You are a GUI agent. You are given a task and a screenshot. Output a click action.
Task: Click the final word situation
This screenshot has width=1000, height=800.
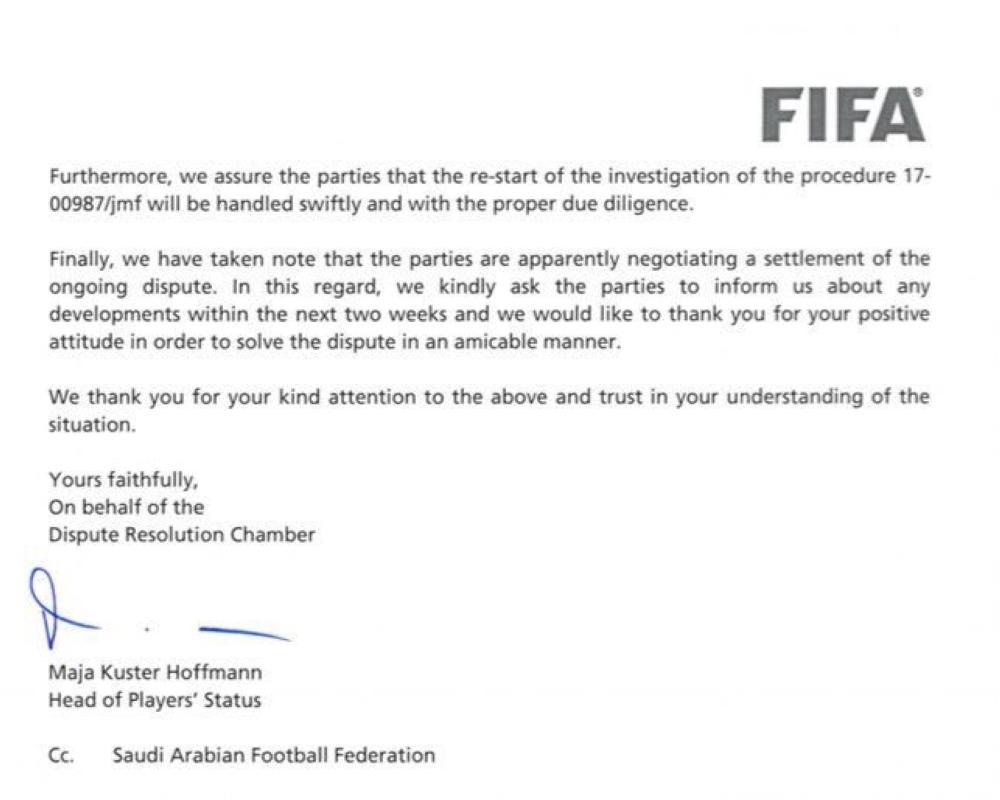pyautogui.click(x=90, y=424)
